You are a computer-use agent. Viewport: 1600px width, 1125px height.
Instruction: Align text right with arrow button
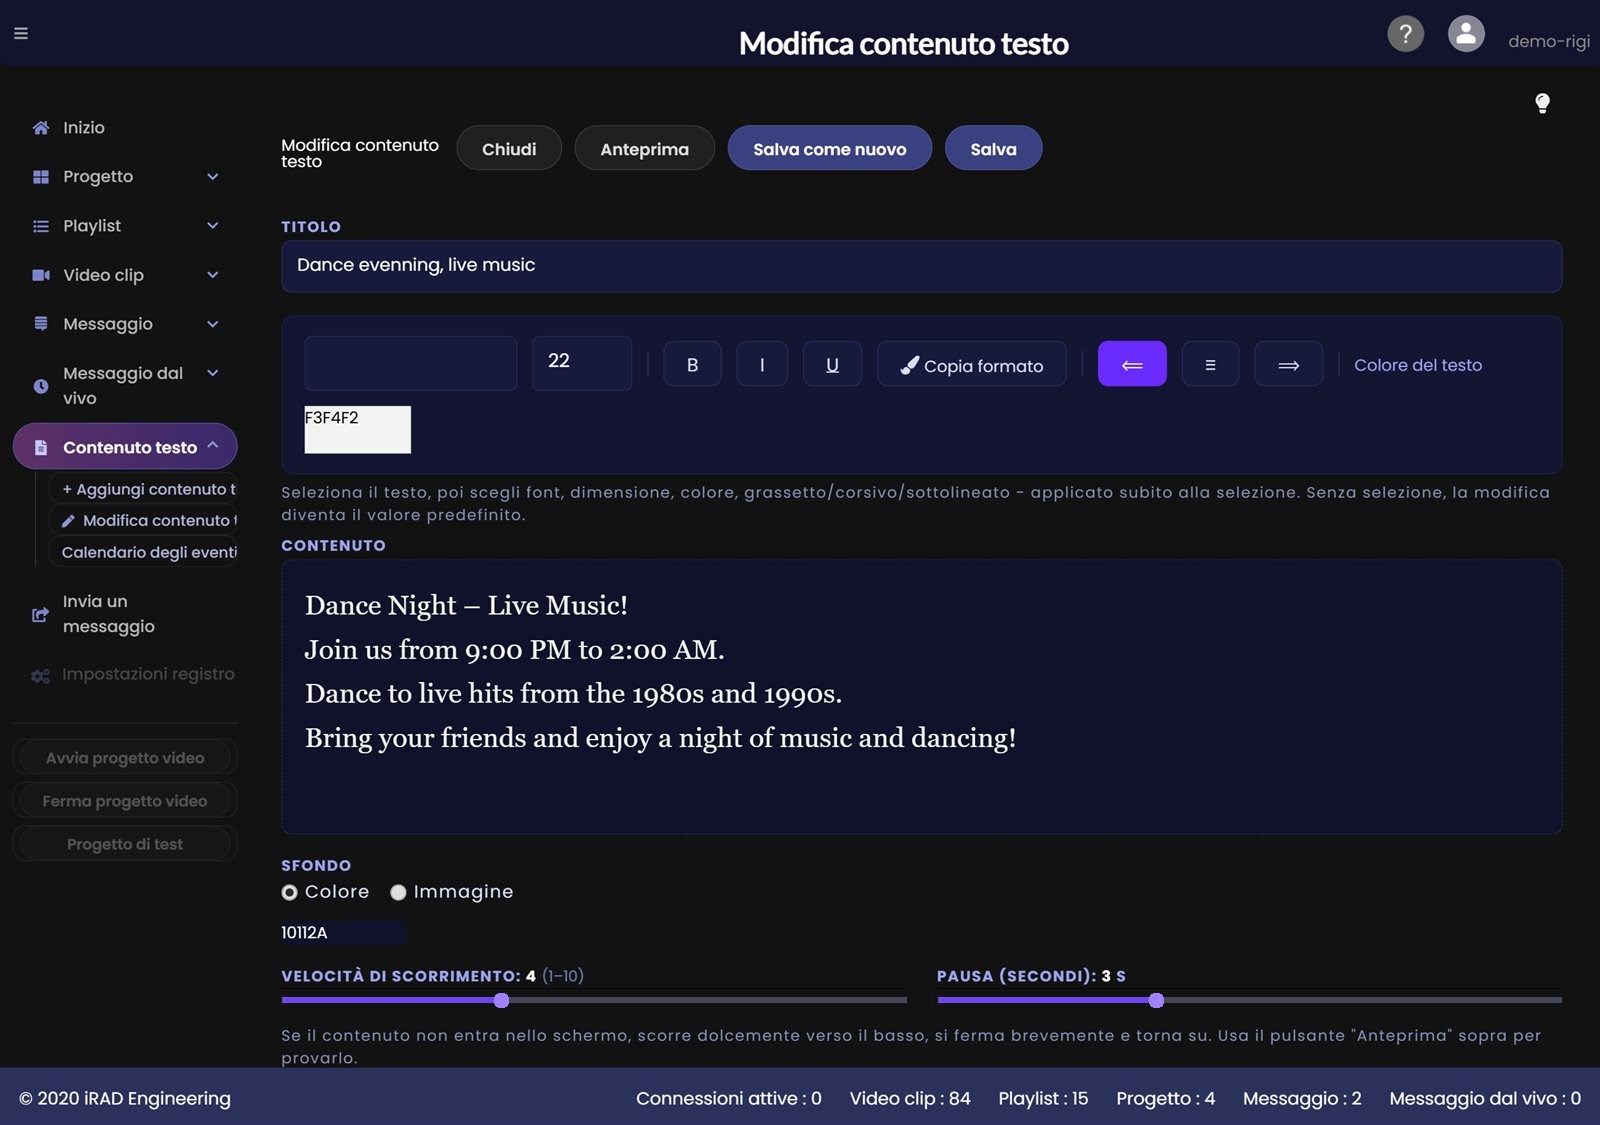coord(1288,364)
